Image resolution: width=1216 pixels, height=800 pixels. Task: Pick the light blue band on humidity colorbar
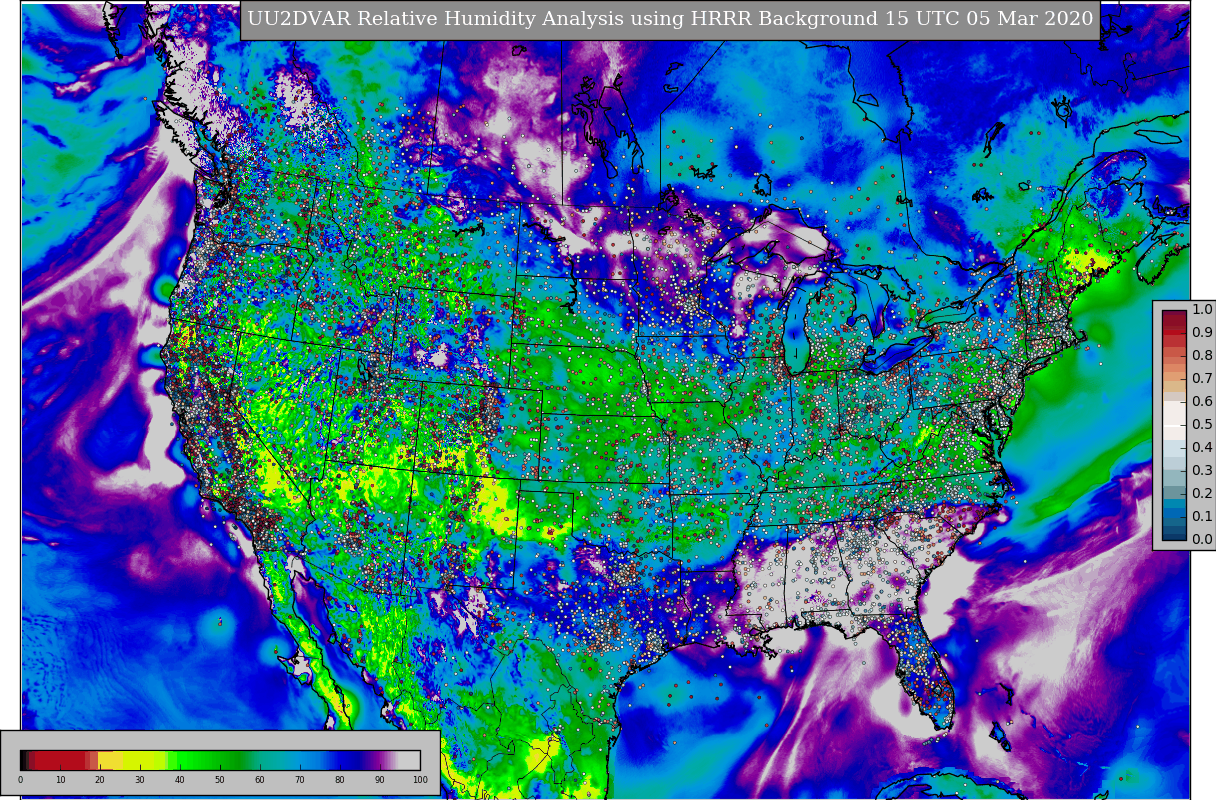coord(300,760)
